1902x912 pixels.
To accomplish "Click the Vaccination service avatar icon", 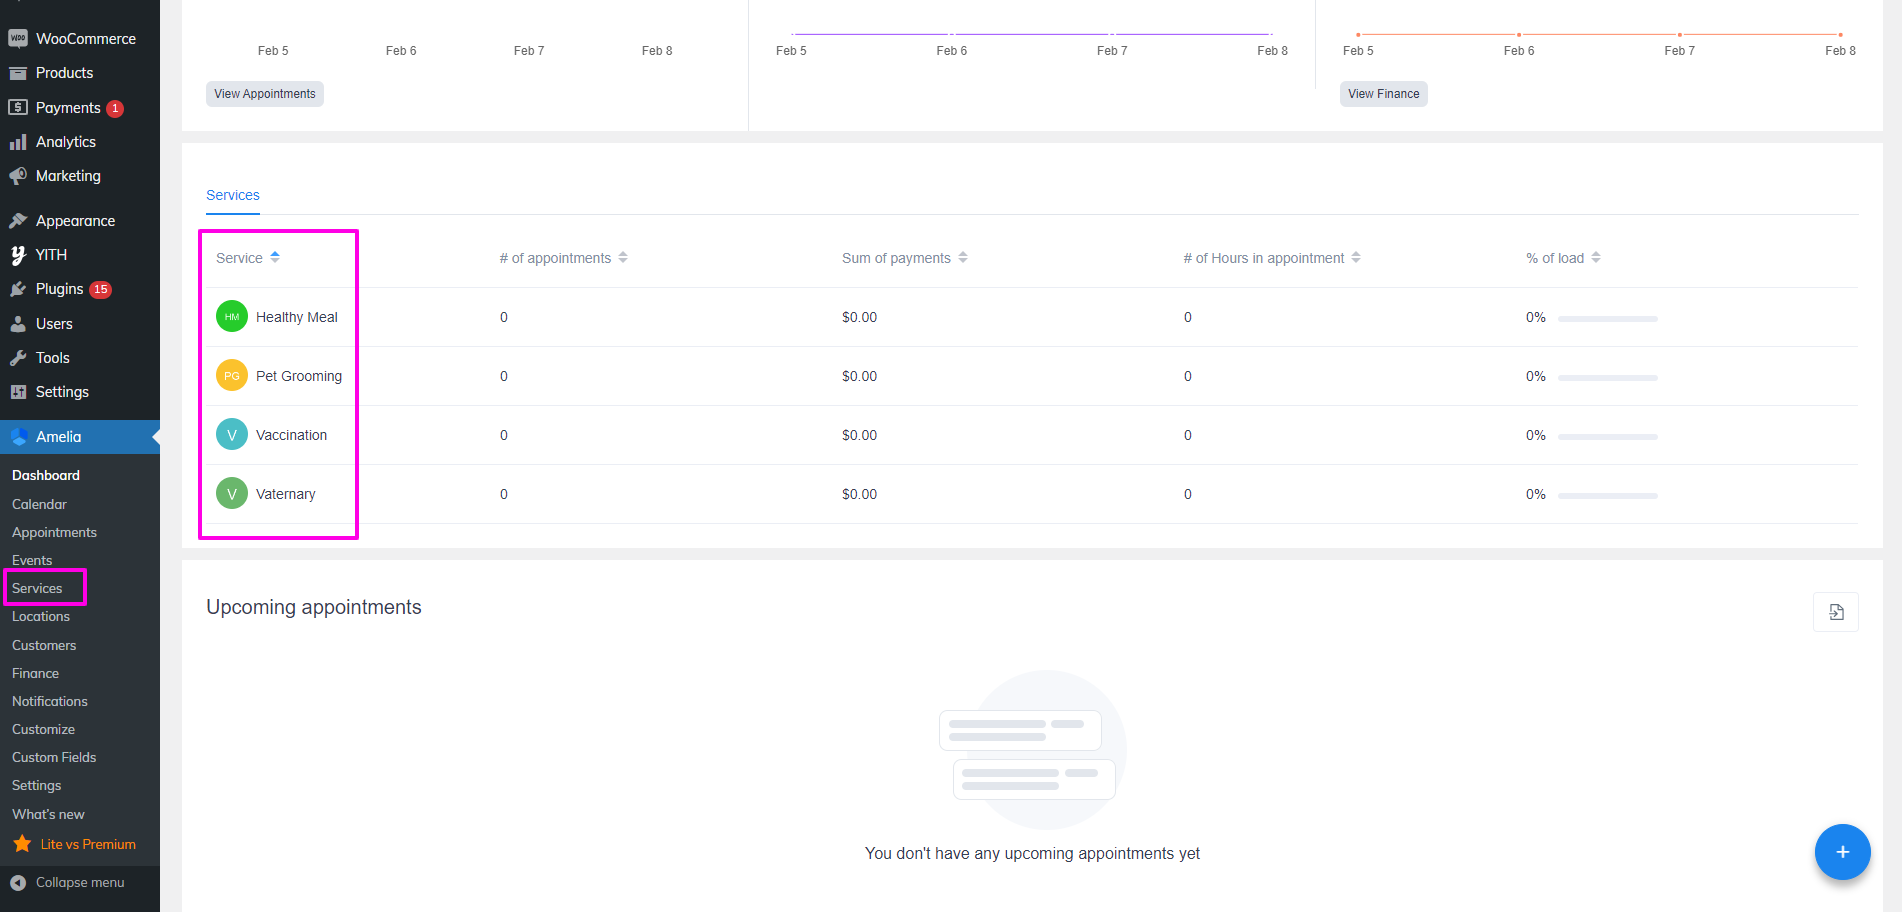I will point(232,435).
